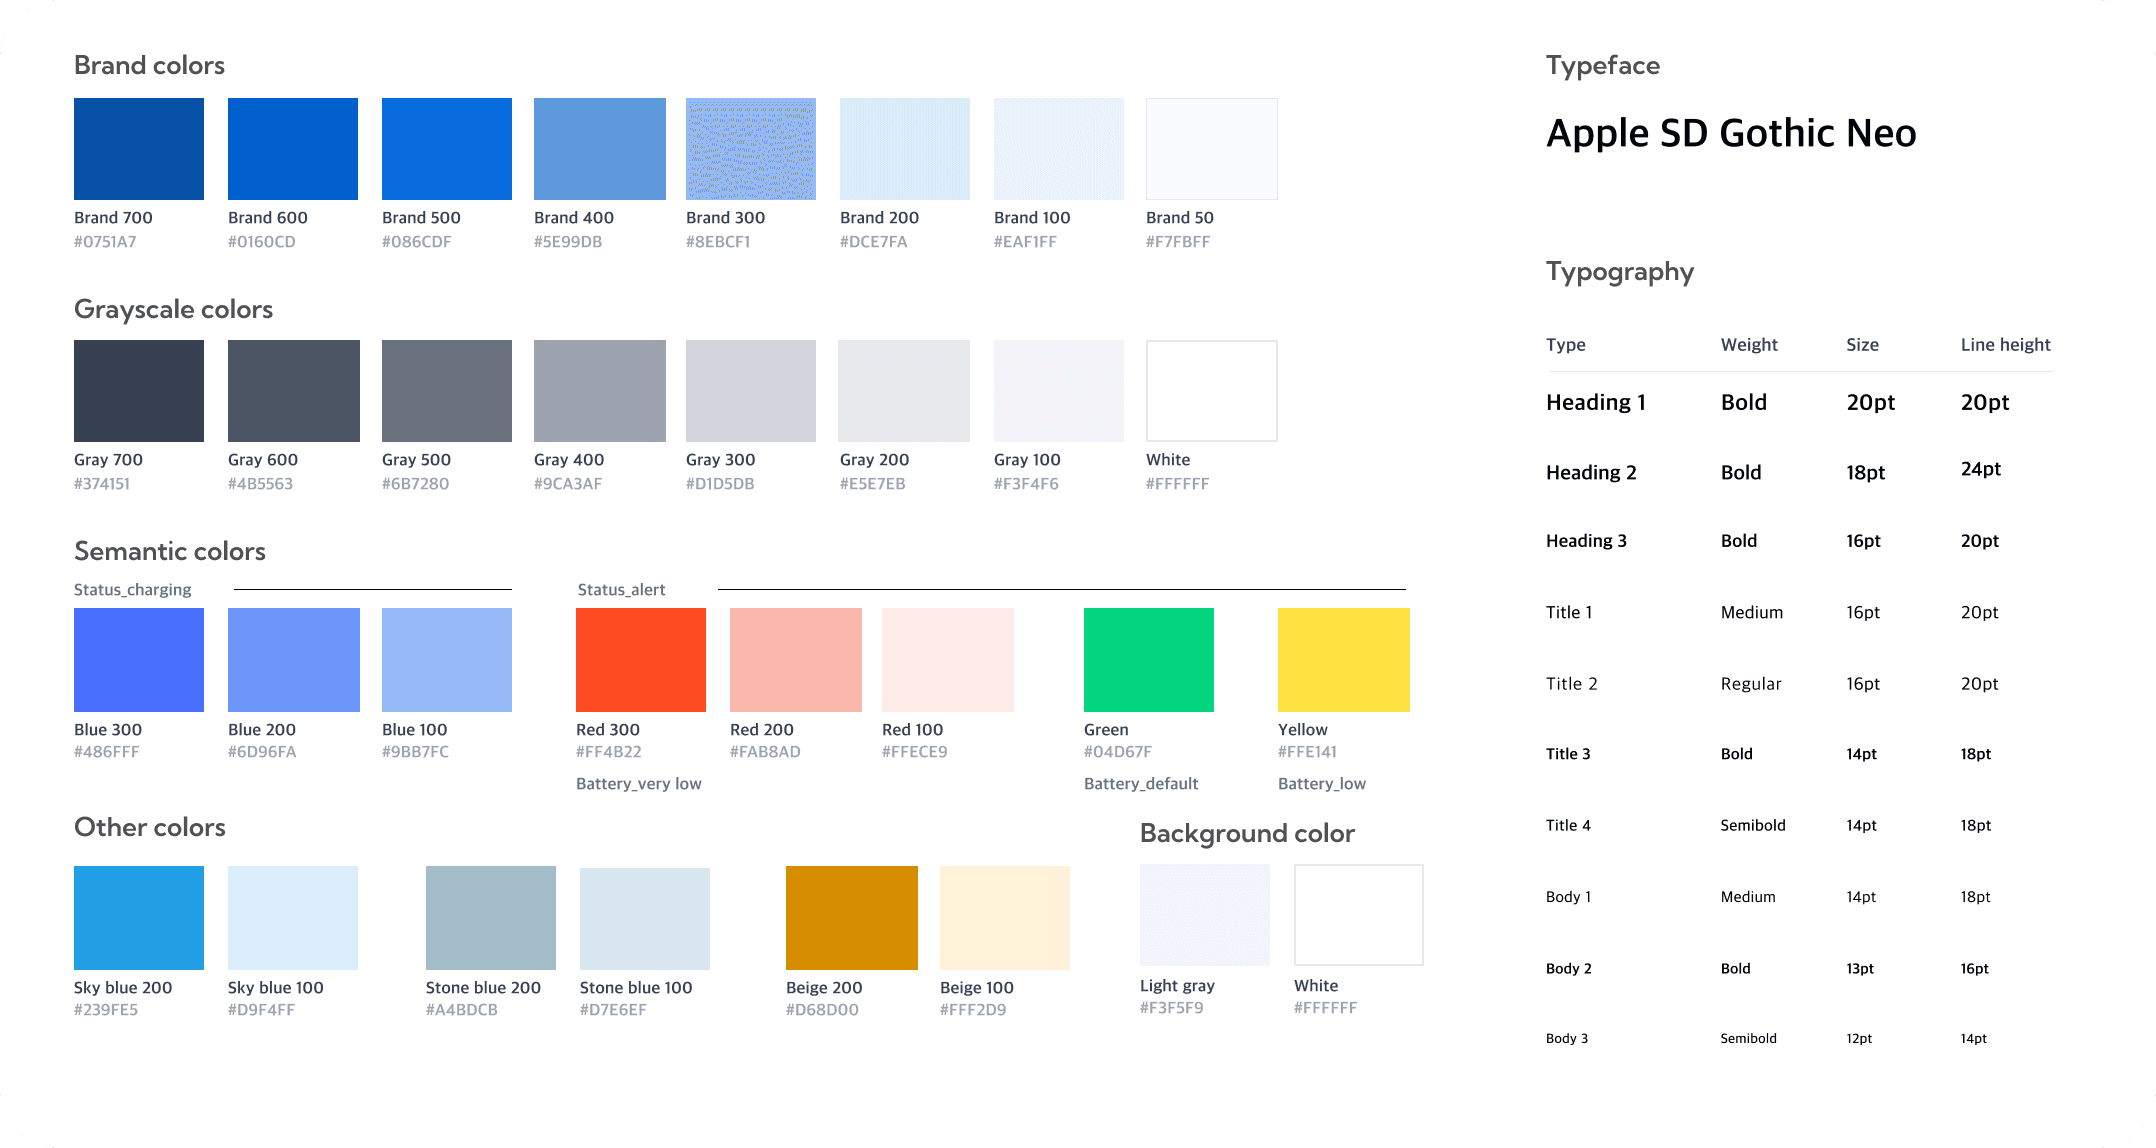The width and height of the screenshot is (2156, 1148).
Task: Click the Weight column header
Action: point(1749,345)
